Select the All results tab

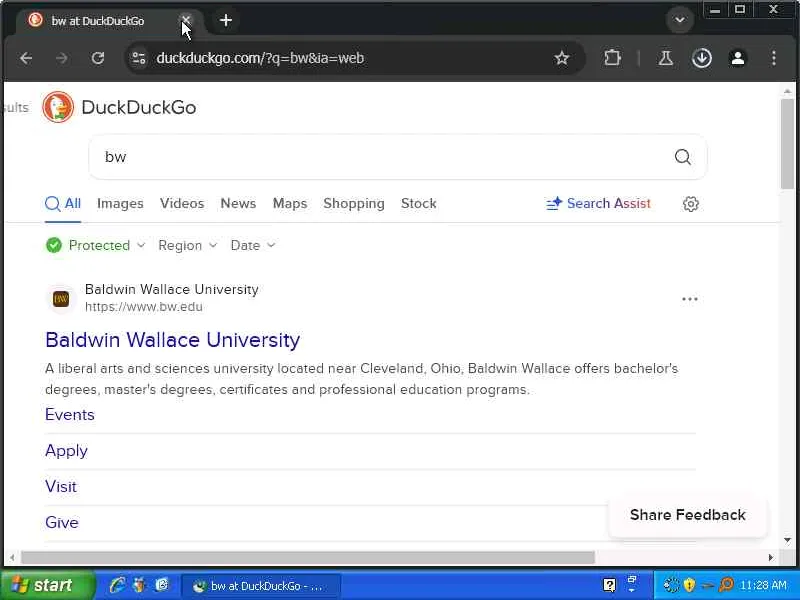(63, 204)
